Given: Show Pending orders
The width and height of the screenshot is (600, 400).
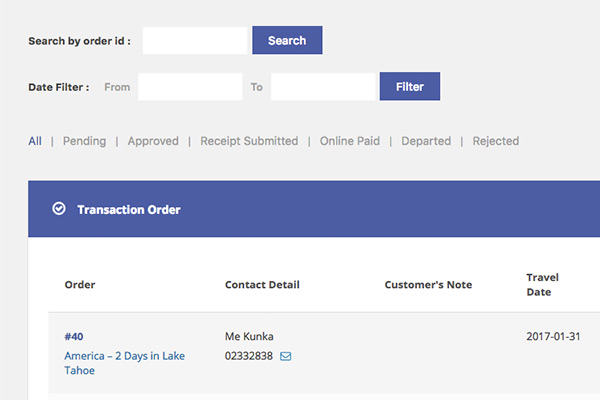Looking at the screenshot, I should click(x=84, y=141).
